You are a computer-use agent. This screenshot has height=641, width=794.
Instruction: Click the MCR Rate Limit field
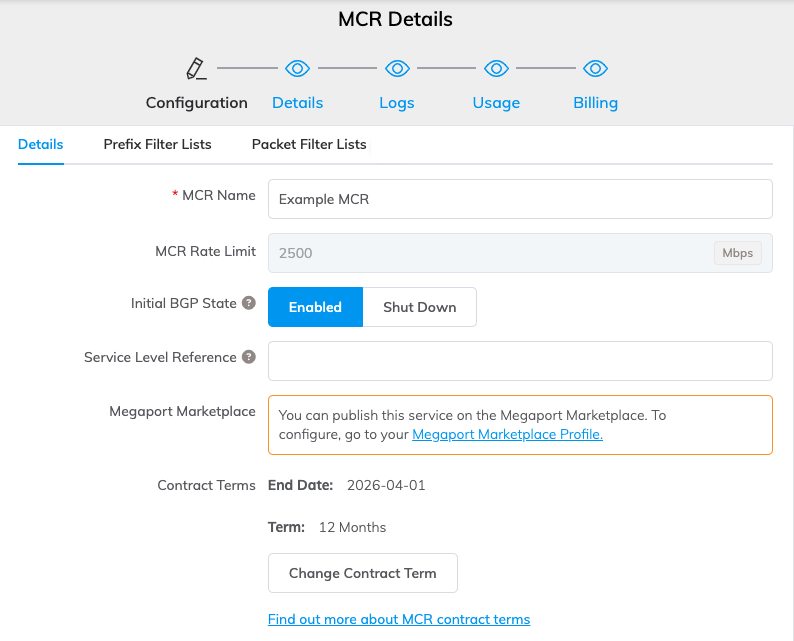pos(490,253)
